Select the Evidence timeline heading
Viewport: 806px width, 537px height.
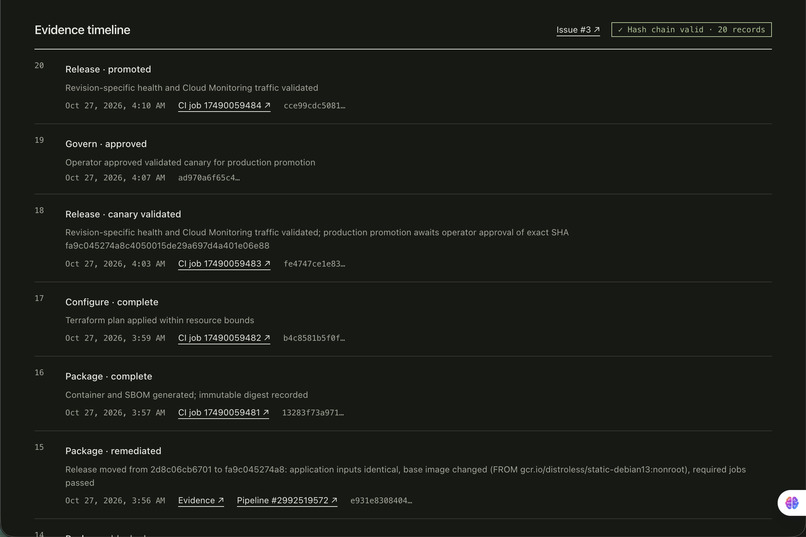(x=82, y=30)
